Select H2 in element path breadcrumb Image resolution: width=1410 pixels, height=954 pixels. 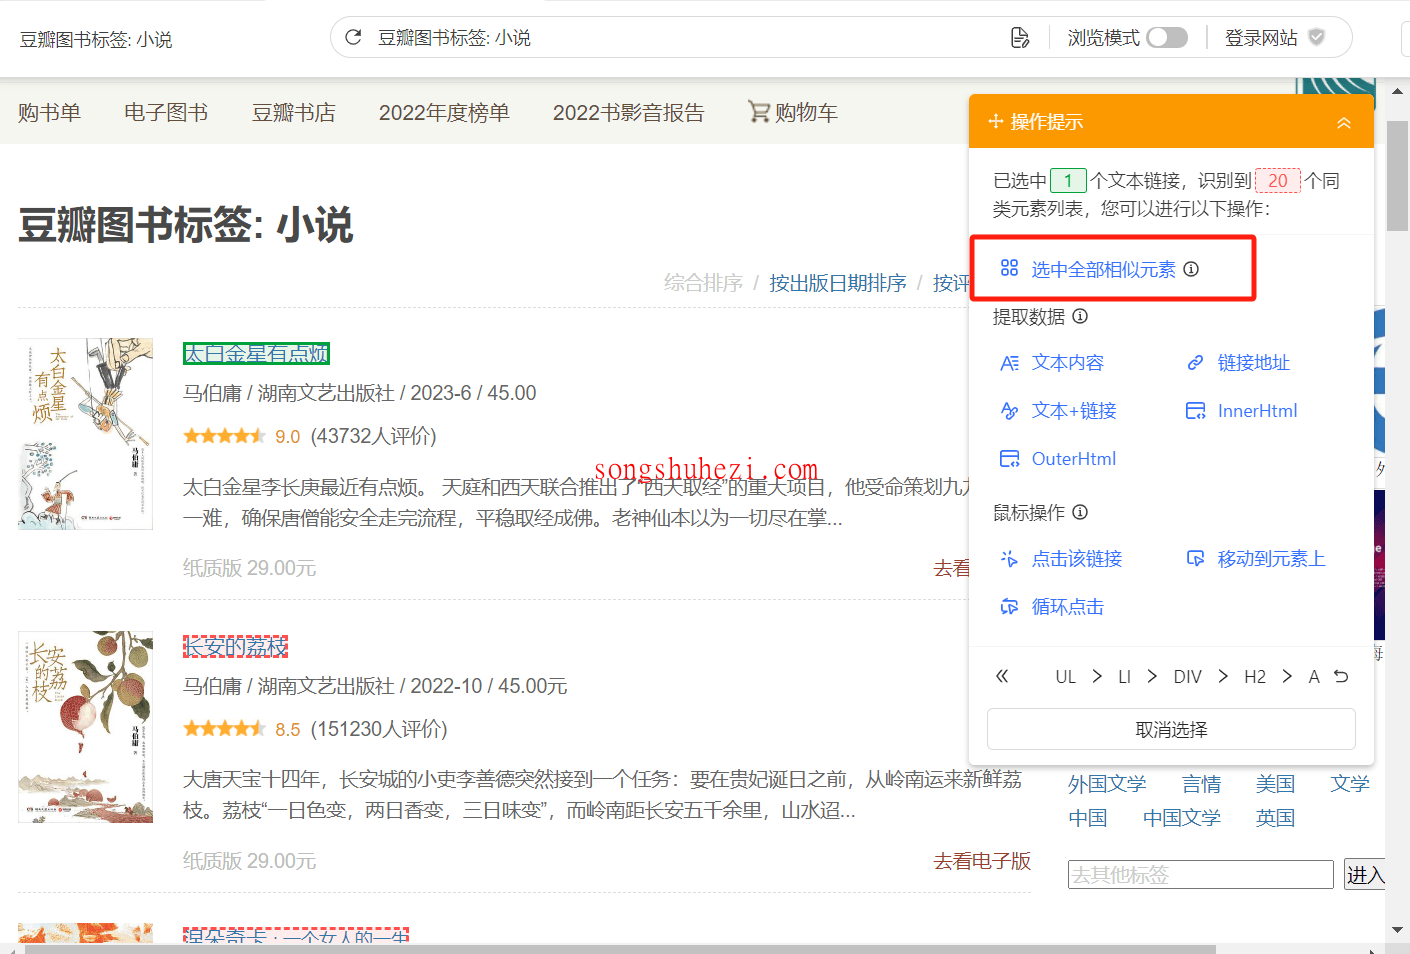(1255, 677)
